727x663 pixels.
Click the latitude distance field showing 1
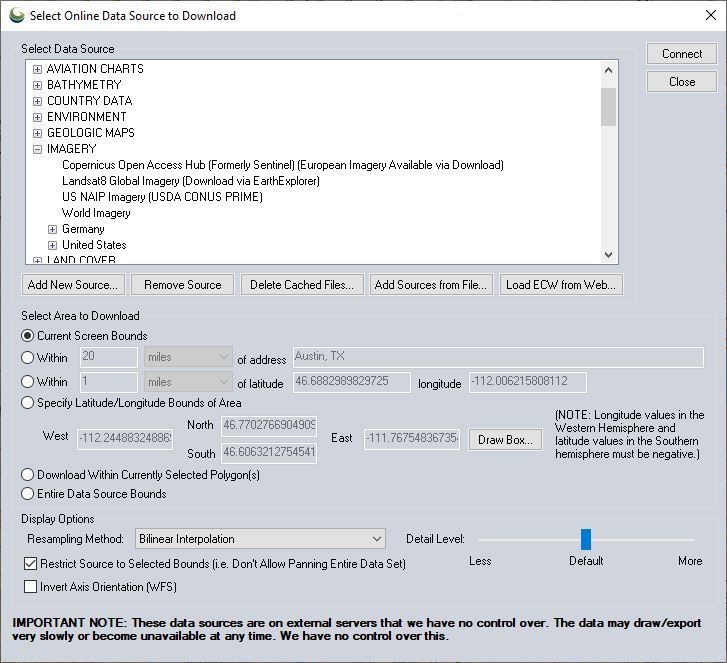pos(108,382)
